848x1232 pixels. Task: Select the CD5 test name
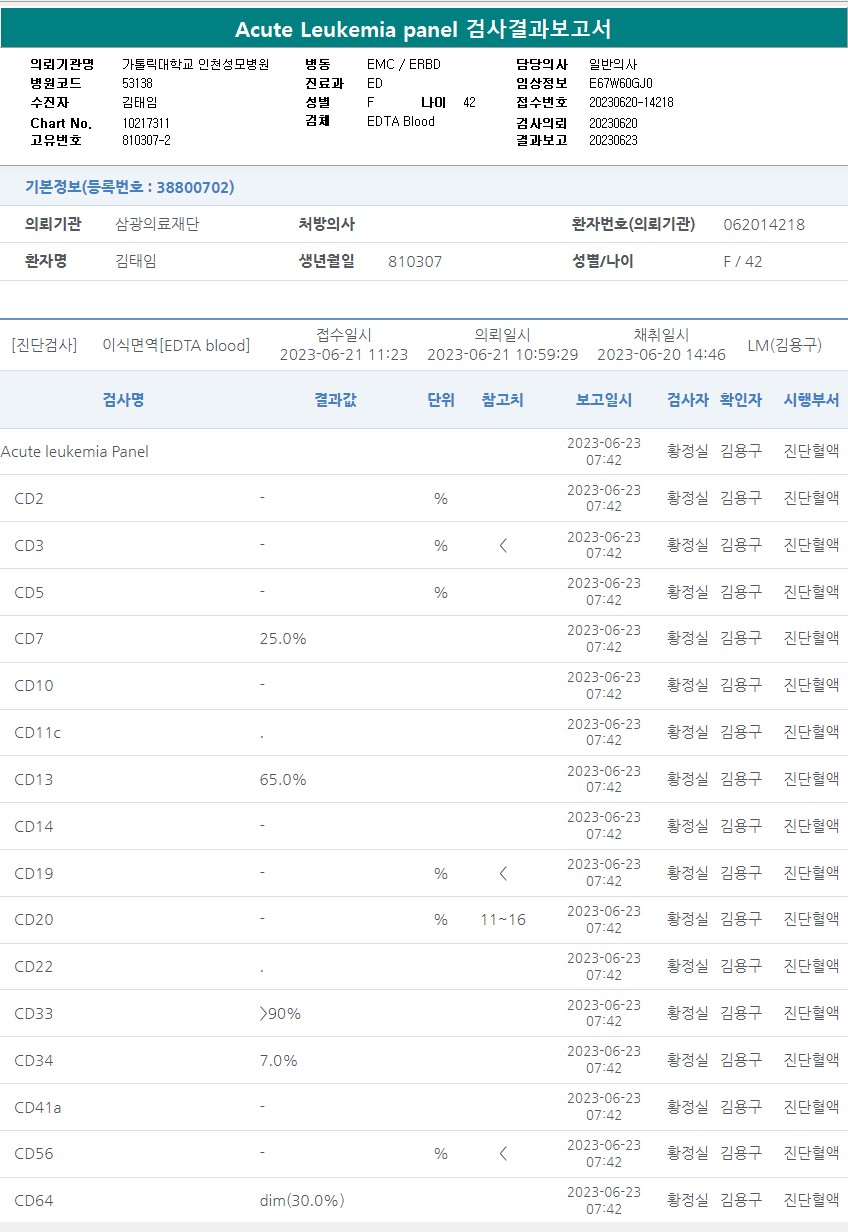click(x=29, y=592)
